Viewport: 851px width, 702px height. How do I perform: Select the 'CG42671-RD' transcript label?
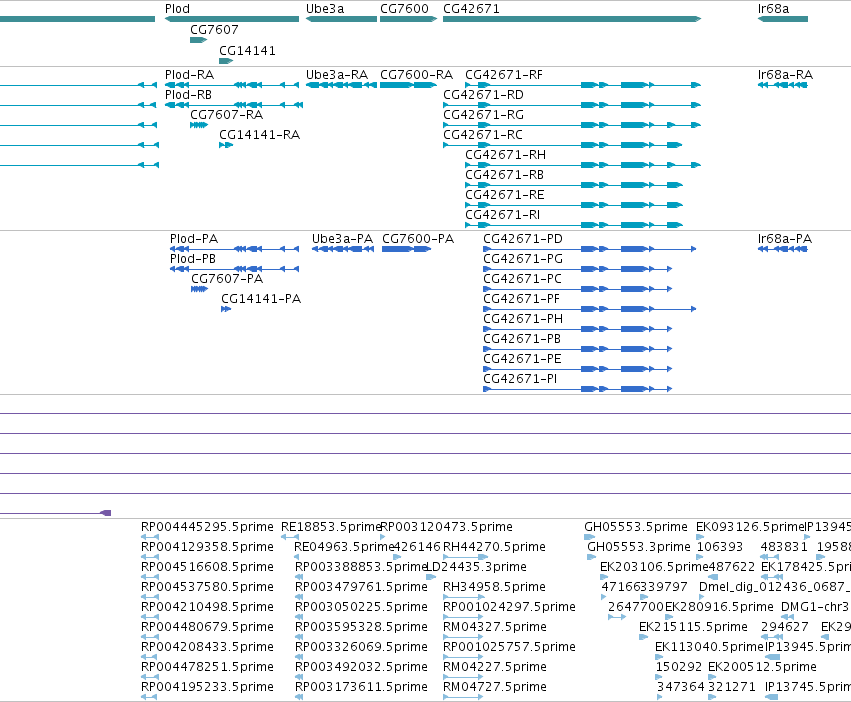click(483, 94)
